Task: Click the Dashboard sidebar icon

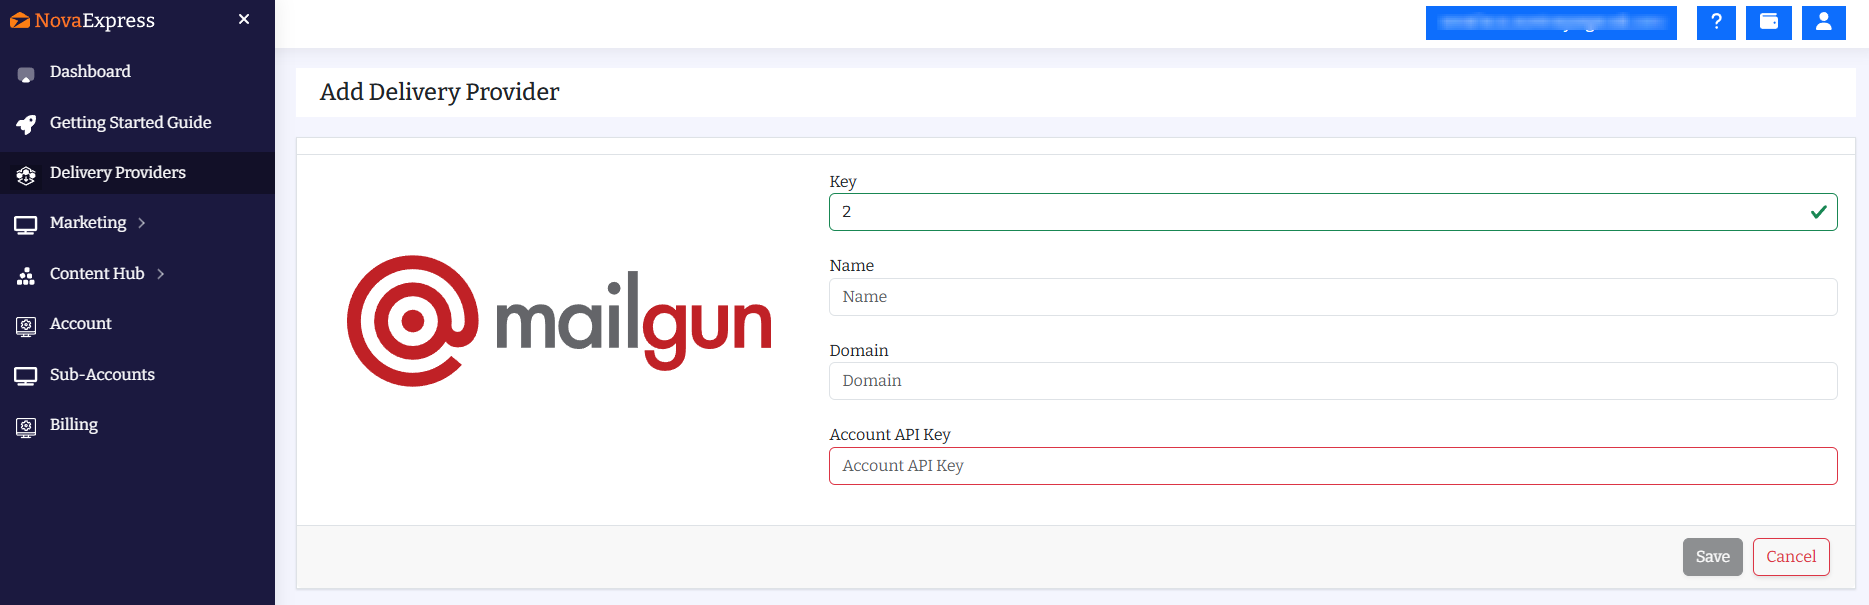Action: (26, 74)
